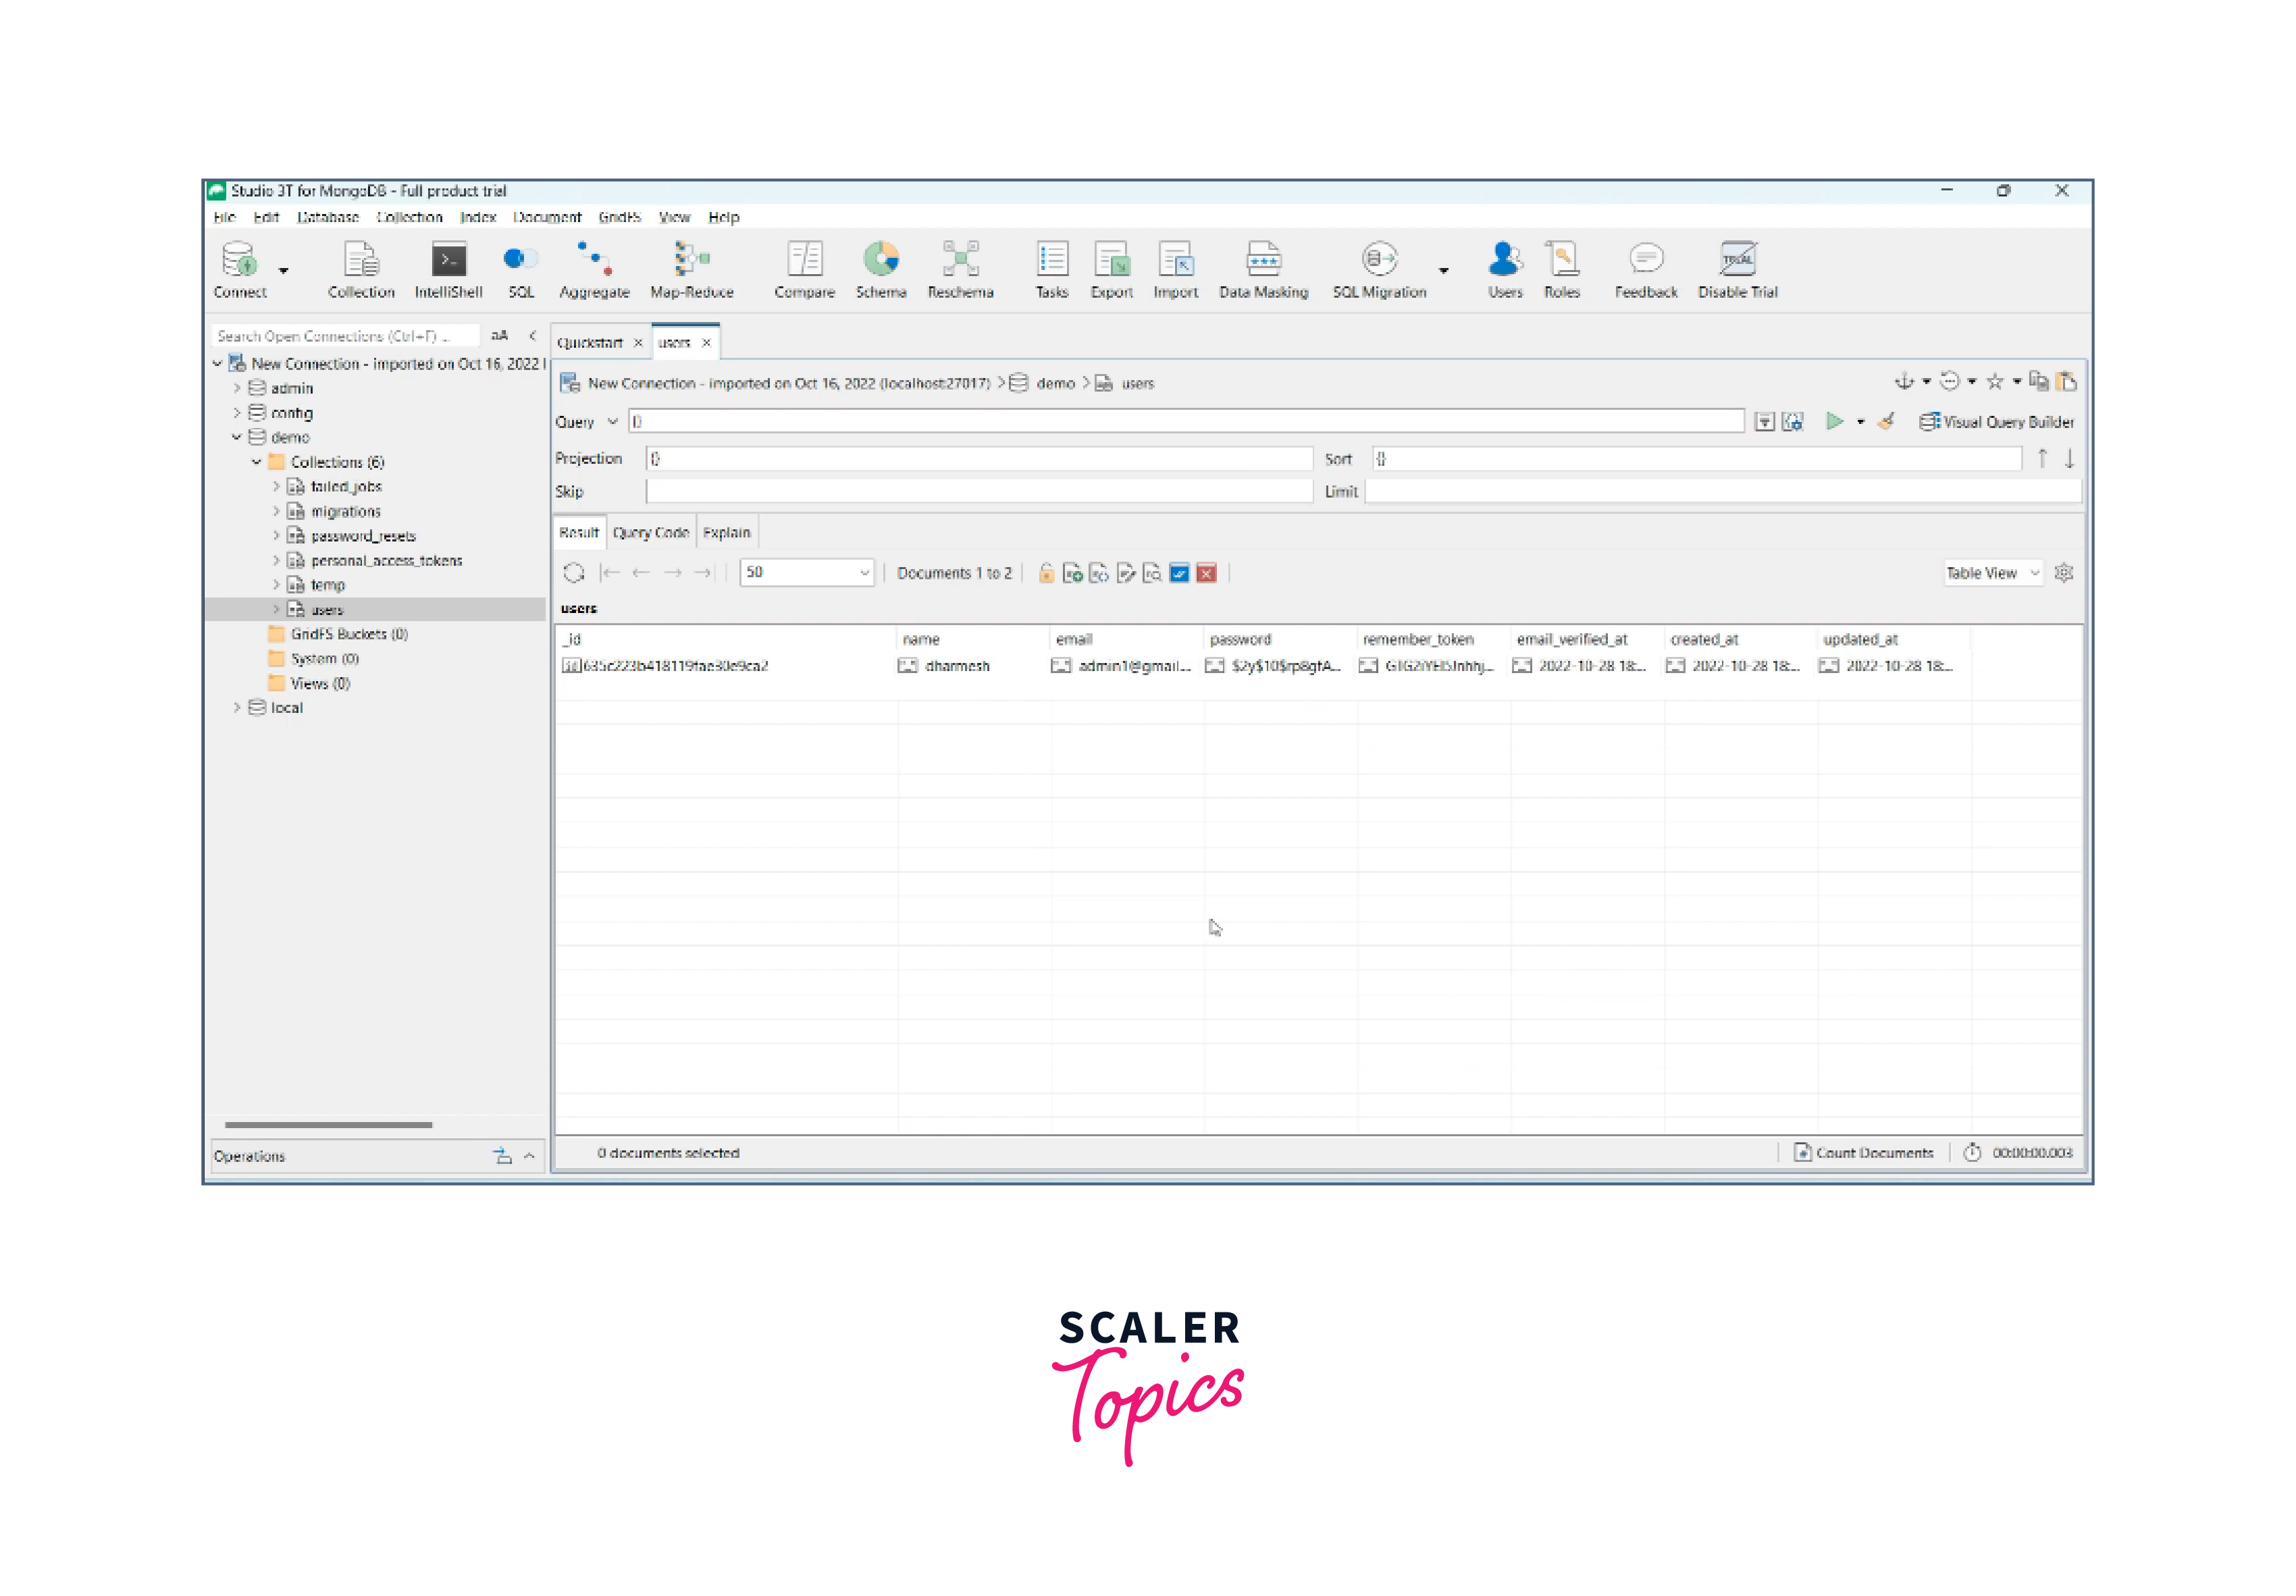The image size is (2296, 1596).
Task: Click the Query input field
Action: pos(1186,422)
